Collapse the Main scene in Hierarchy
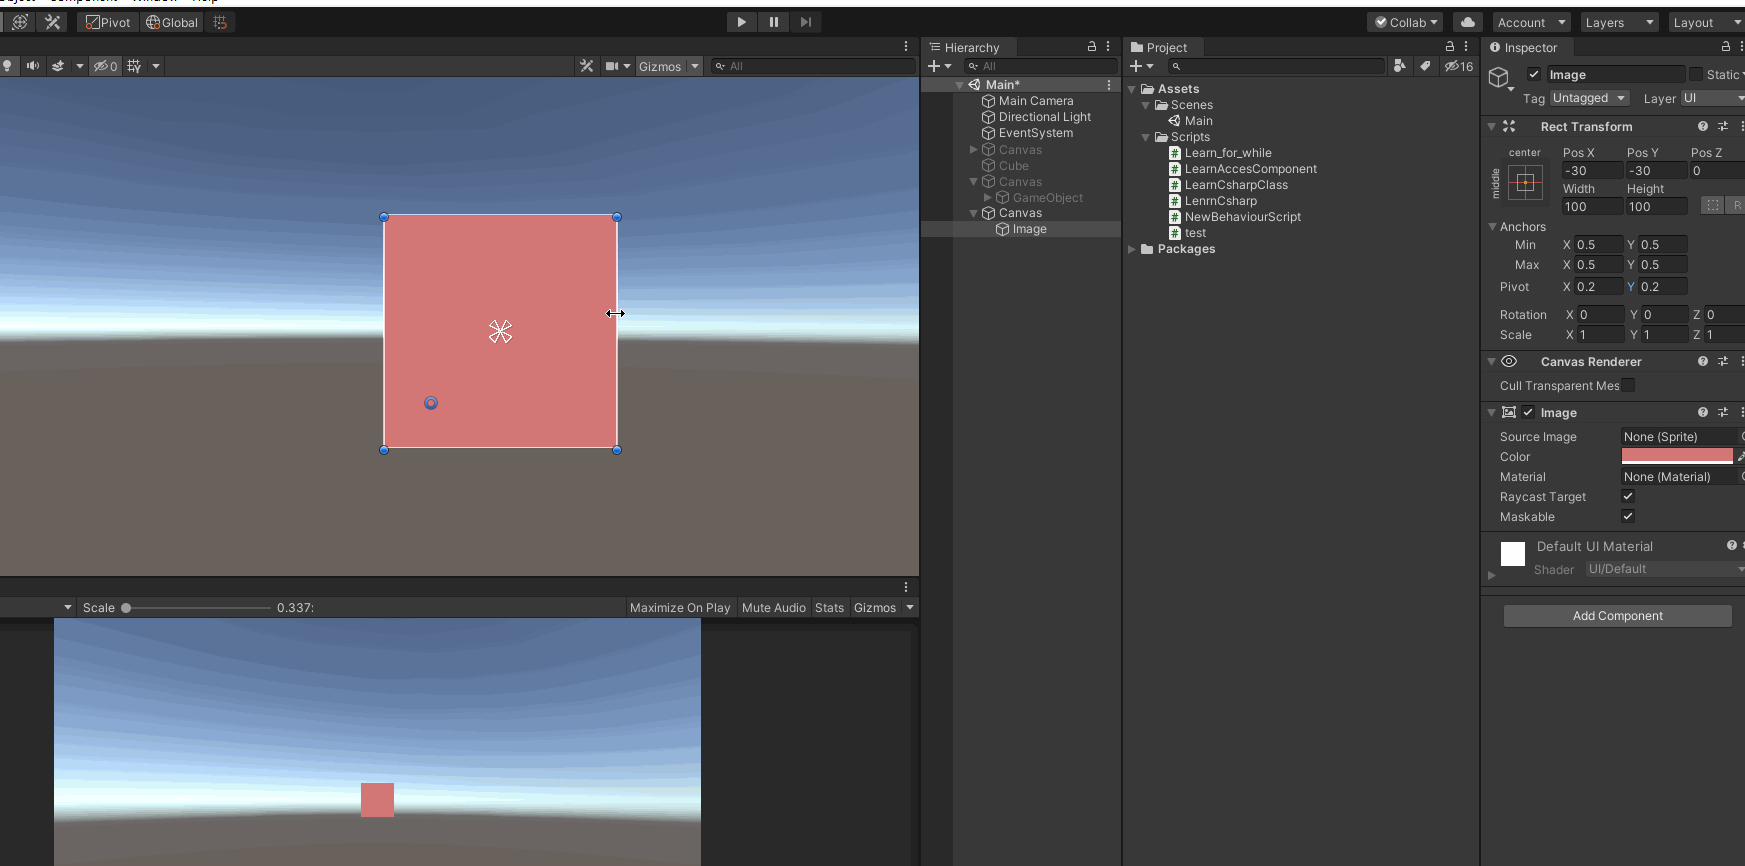Viewport: 1745px width, 866px height. 960,85
